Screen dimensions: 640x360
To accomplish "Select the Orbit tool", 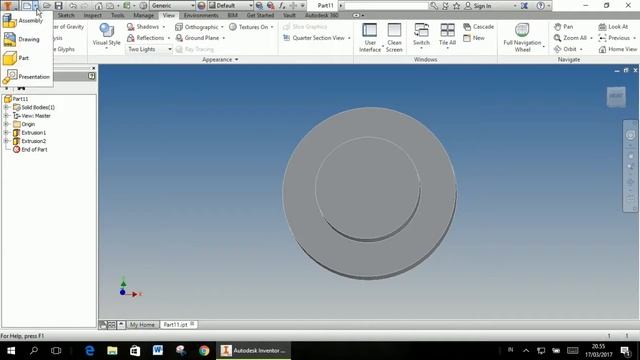I will click(x=565, y=49).
